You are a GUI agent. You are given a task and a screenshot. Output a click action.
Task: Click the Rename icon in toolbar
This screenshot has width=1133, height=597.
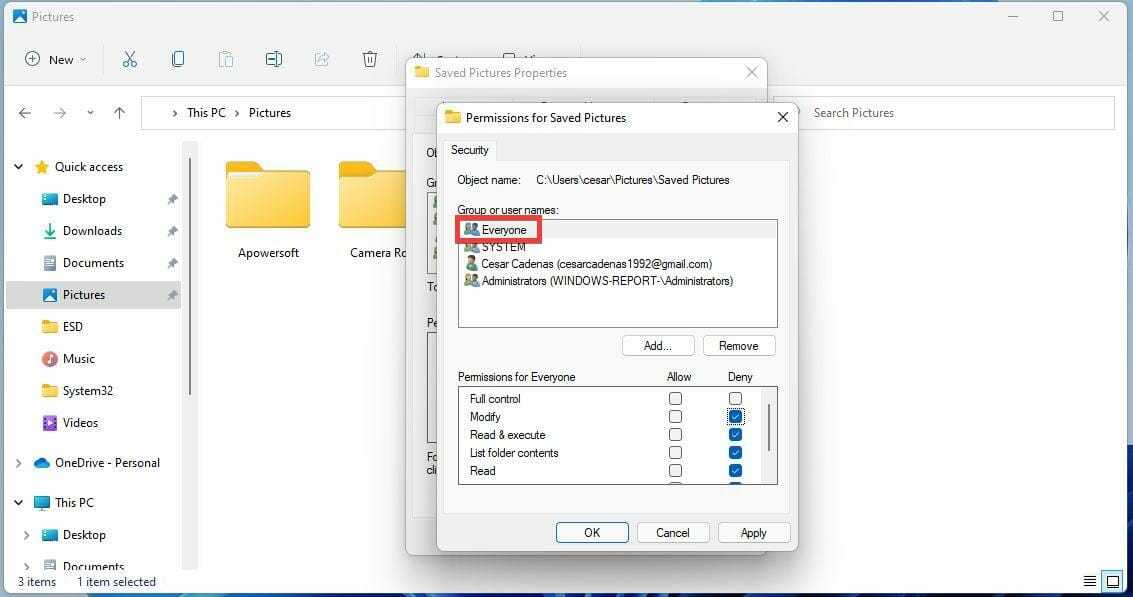click(x=273, y=59)
